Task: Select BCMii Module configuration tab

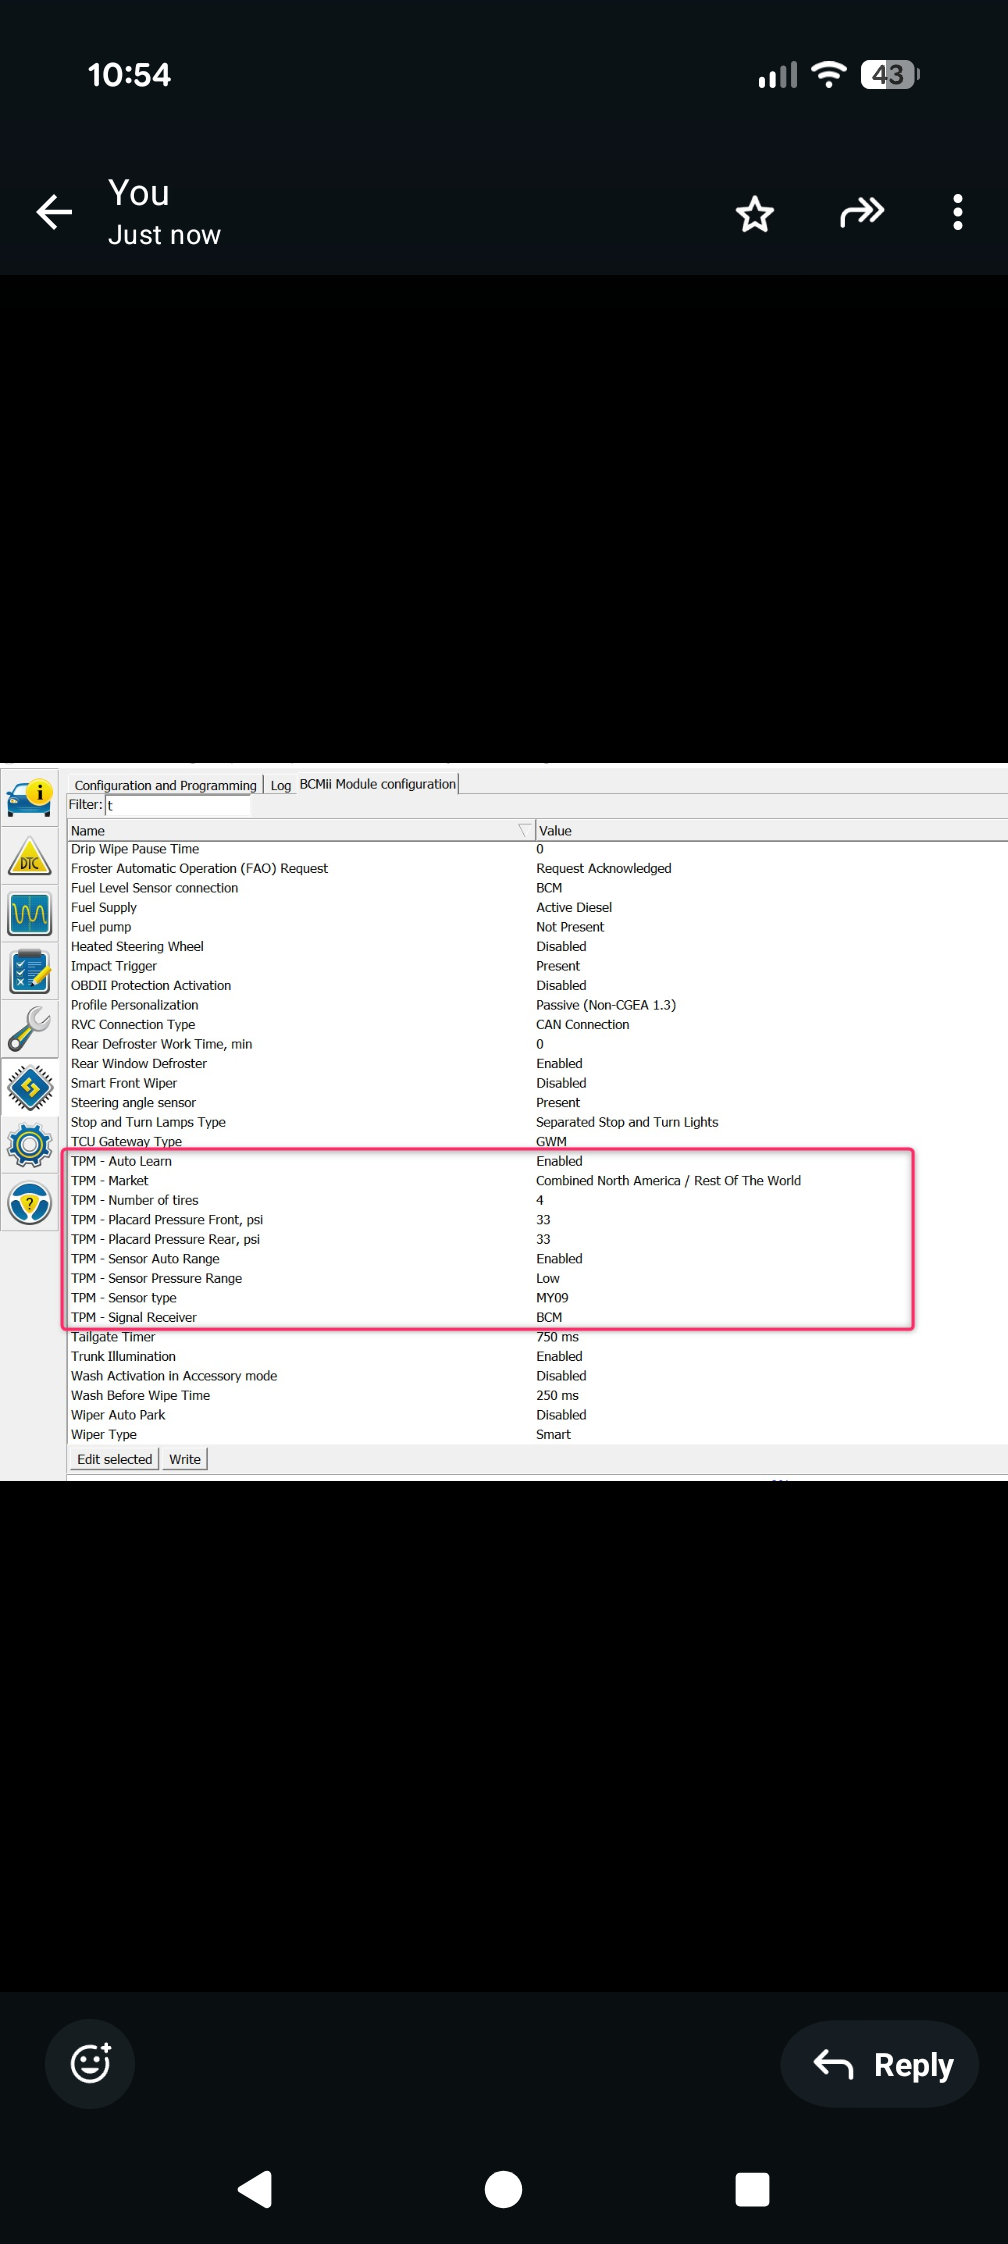Action: (x=377, y=784)
